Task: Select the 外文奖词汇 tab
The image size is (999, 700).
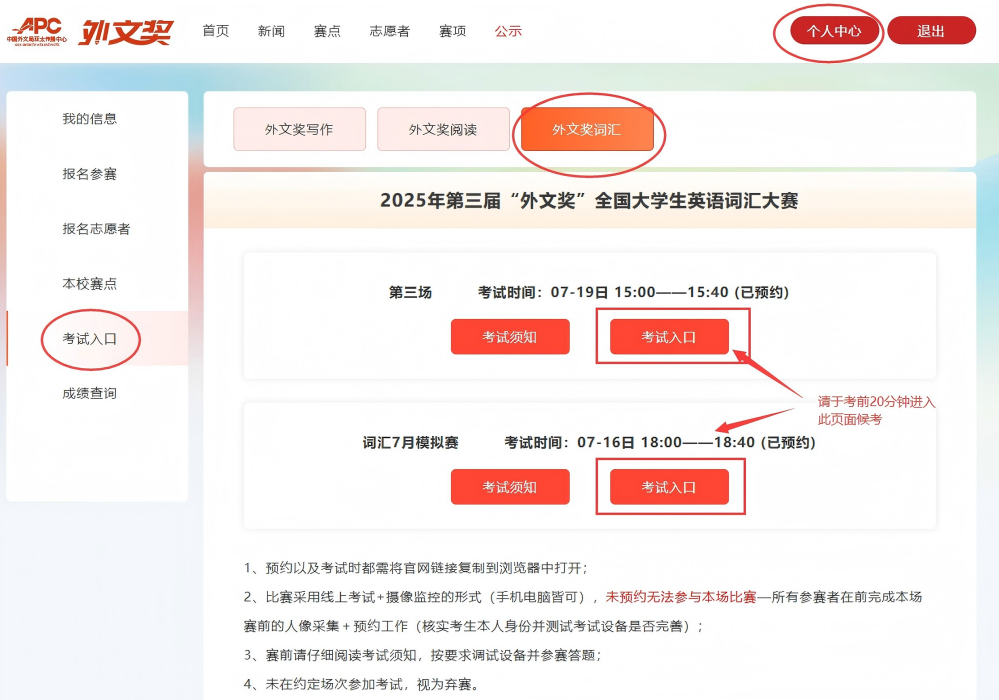Action: pos(587,130)
